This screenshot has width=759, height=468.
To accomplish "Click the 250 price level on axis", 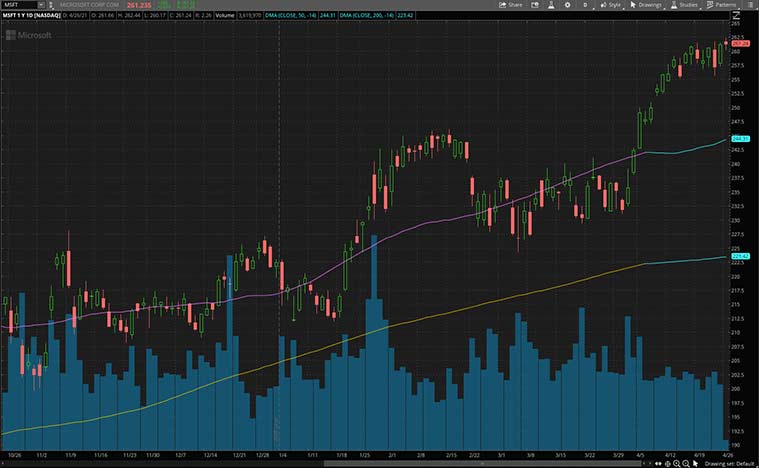I will [x=735, y=108].
